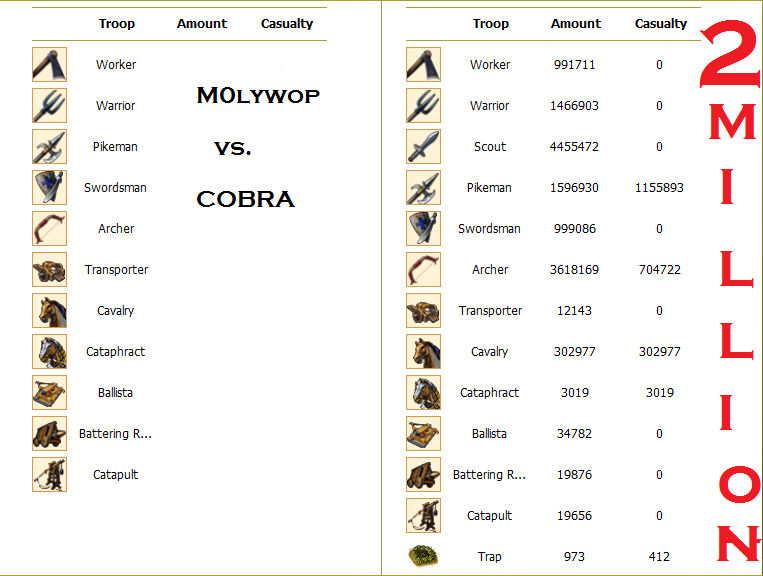The height and width of the screenshot is (576, 763).
Task: Click the Archer bow icon in right panel
Action: click(x=423, y=269)
